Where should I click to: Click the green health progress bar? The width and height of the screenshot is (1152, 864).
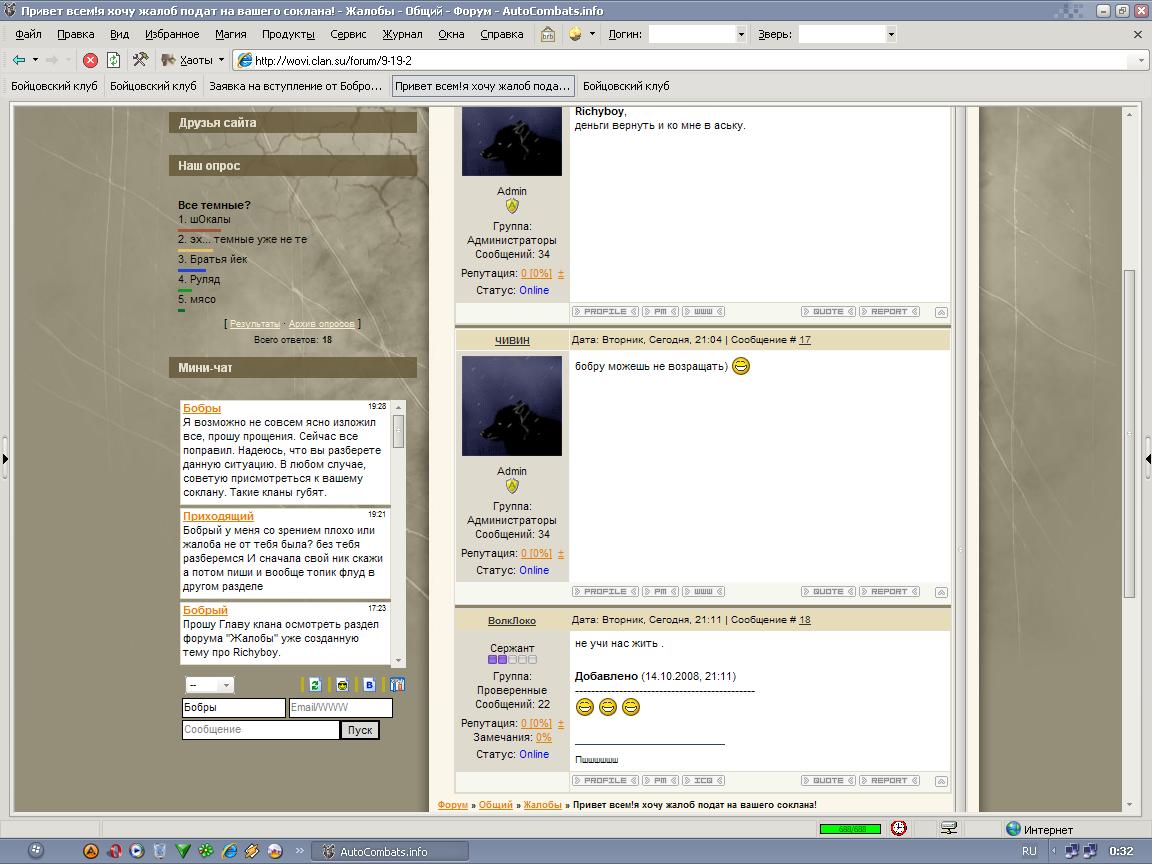pos(850,829)
